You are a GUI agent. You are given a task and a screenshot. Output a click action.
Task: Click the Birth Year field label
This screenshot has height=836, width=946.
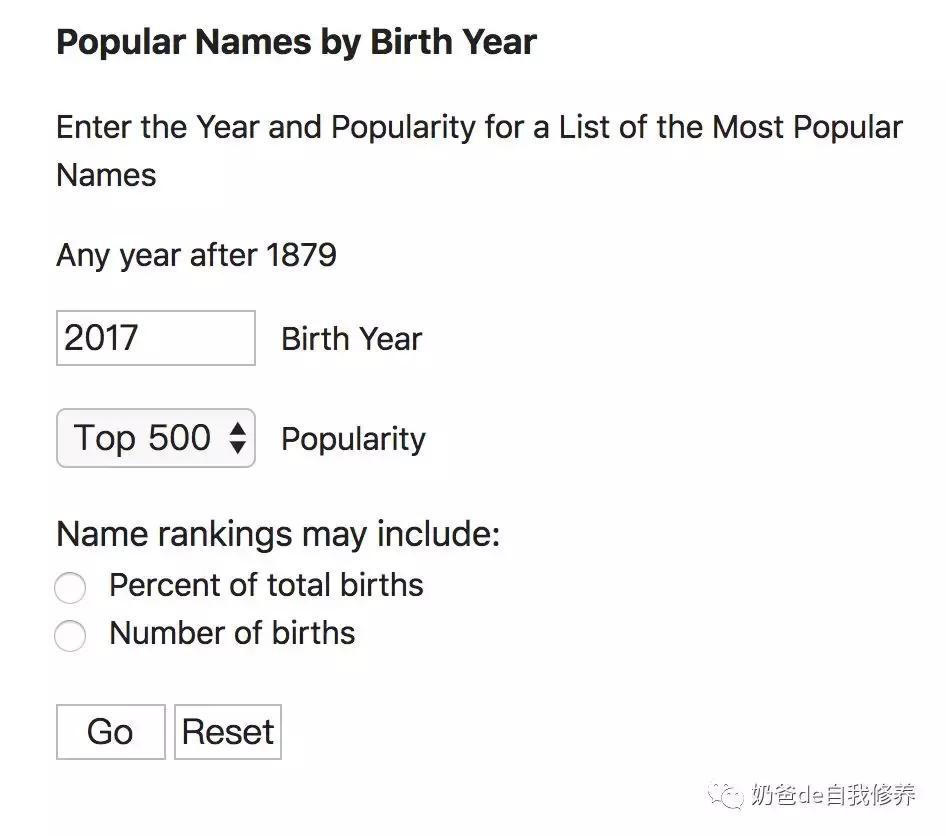tap(351, 339)
